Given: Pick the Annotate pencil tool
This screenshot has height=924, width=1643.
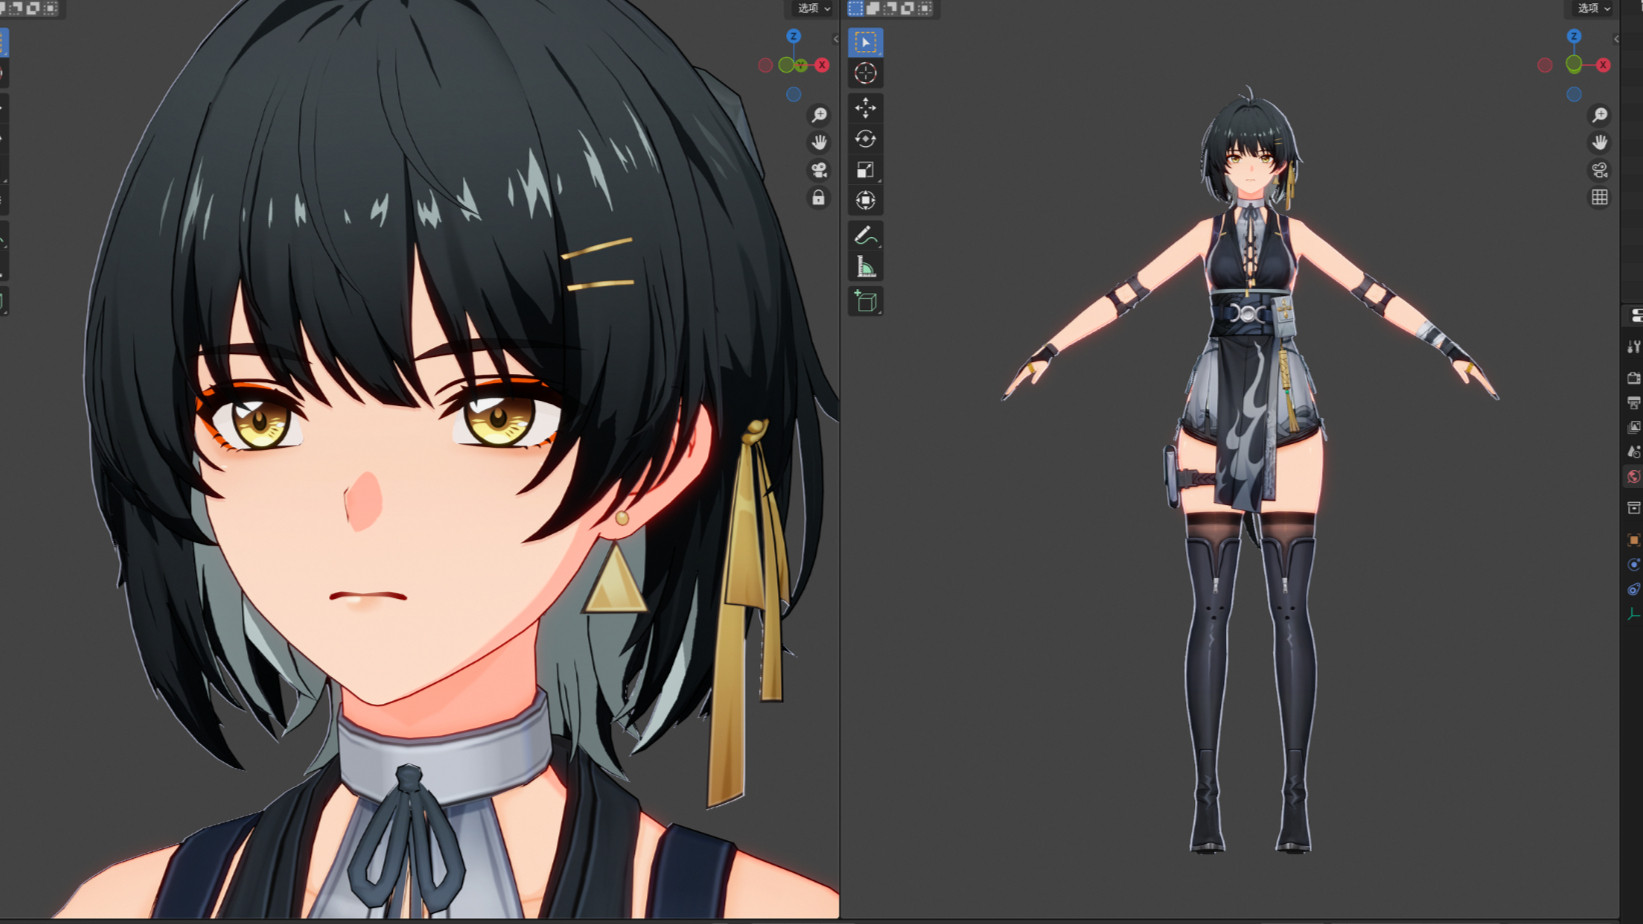Looking at the screenshot, I should (x=865, y=236).
